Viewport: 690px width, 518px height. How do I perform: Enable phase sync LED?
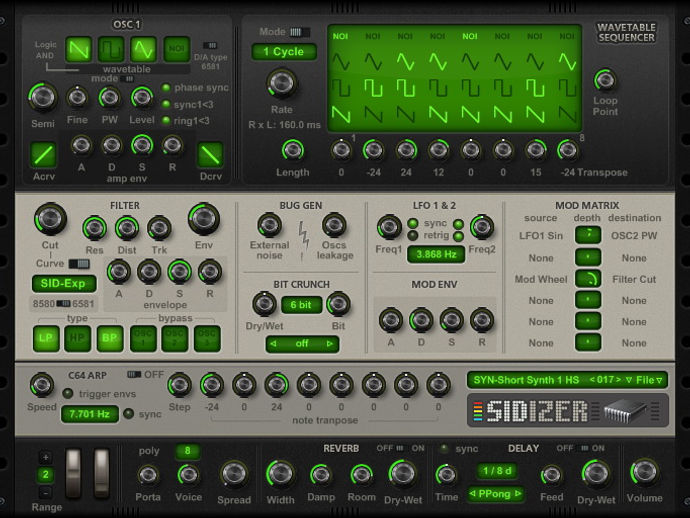(x=166, y=88)
